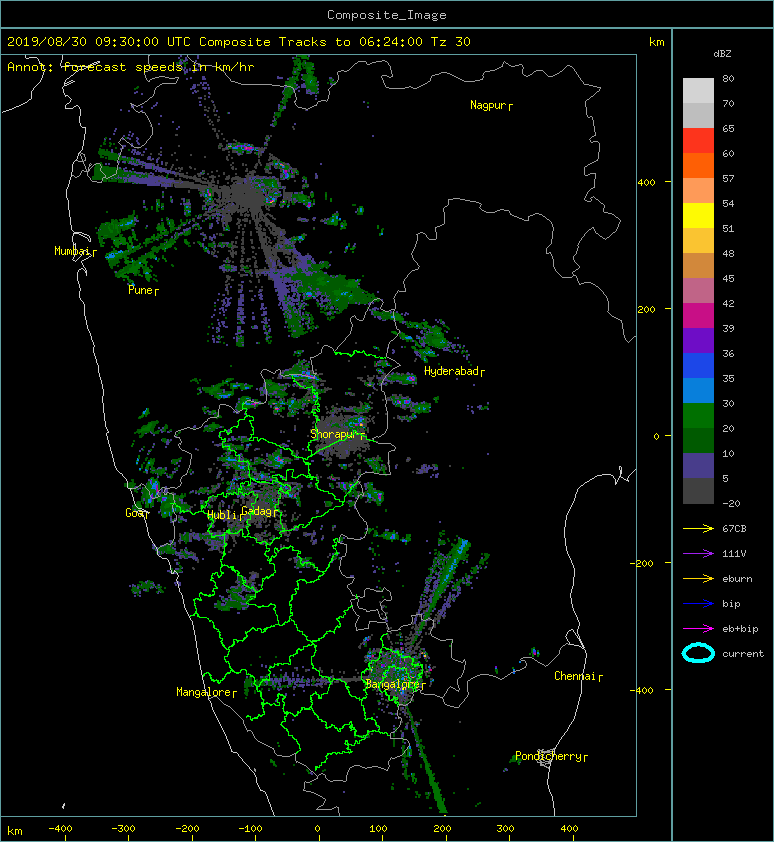Pick the bright green 20-30 dBZ swatch

[698, 416]
